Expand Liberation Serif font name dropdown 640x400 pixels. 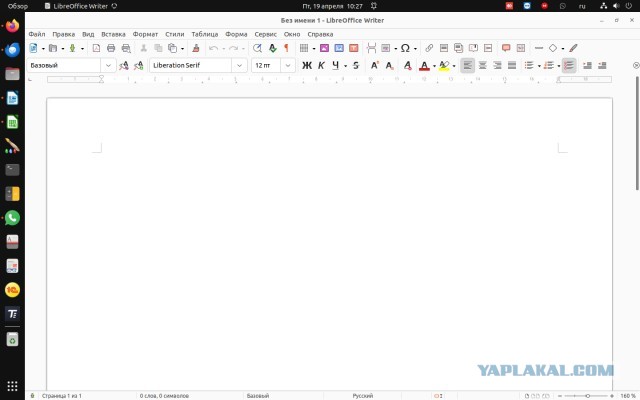[240, 65]
